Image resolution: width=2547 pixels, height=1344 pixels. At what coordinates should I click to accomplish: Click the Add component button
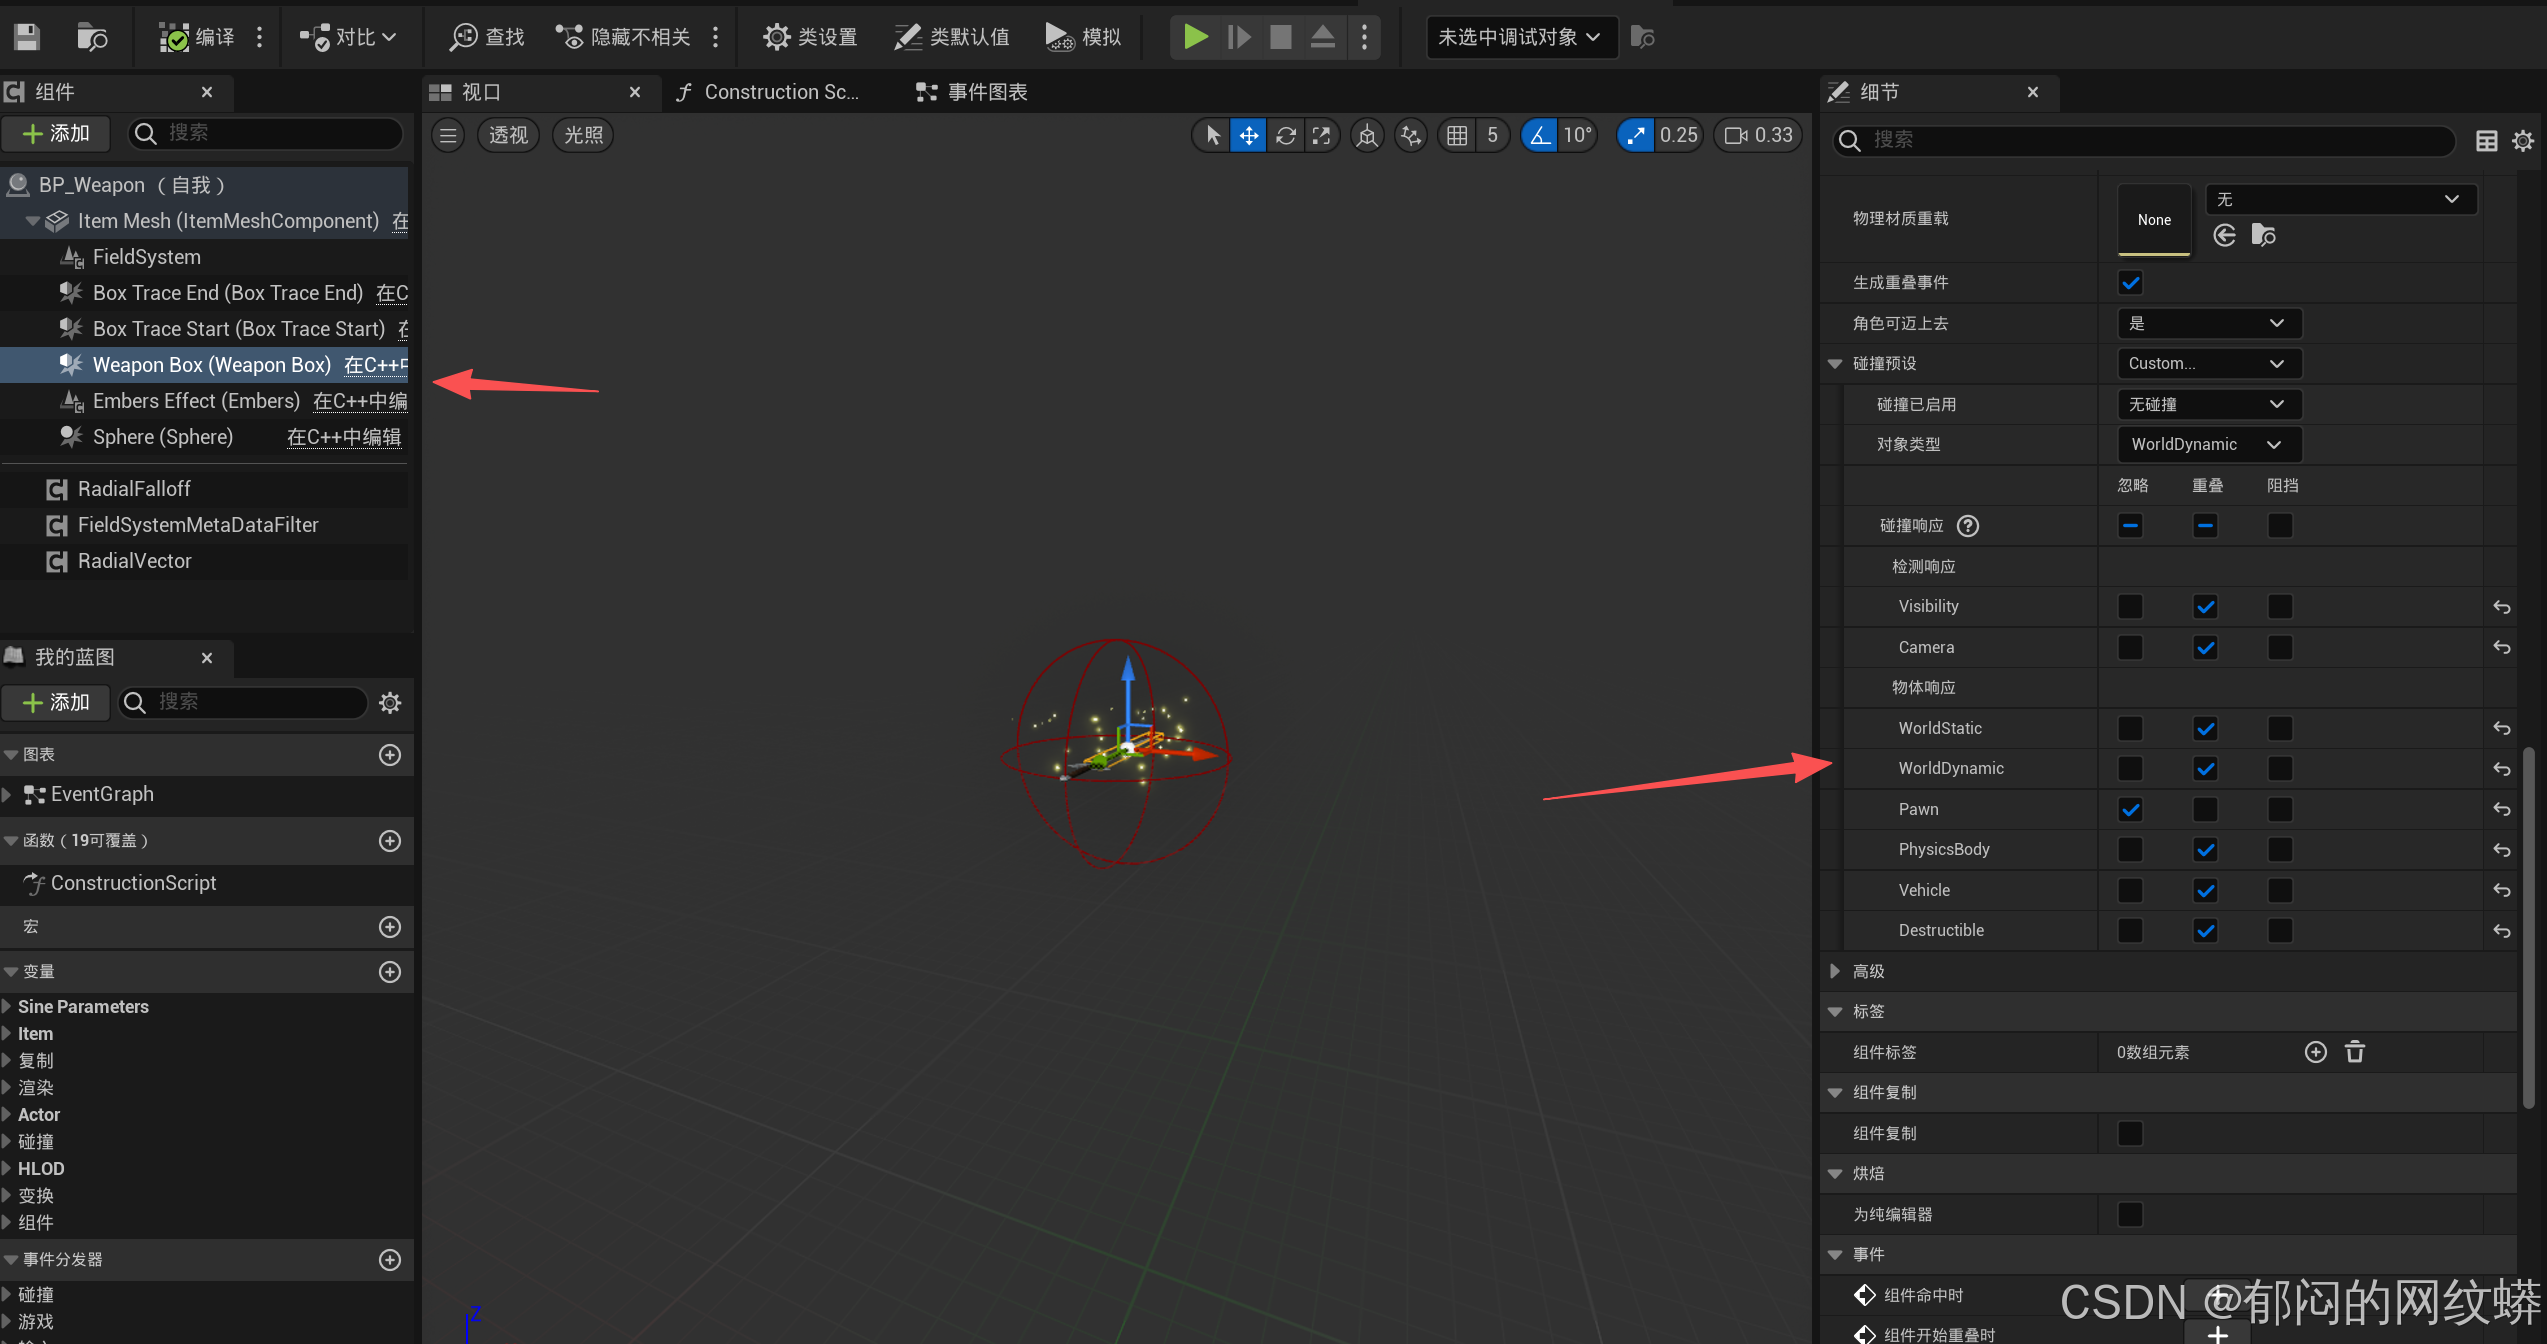coord(57,133)
